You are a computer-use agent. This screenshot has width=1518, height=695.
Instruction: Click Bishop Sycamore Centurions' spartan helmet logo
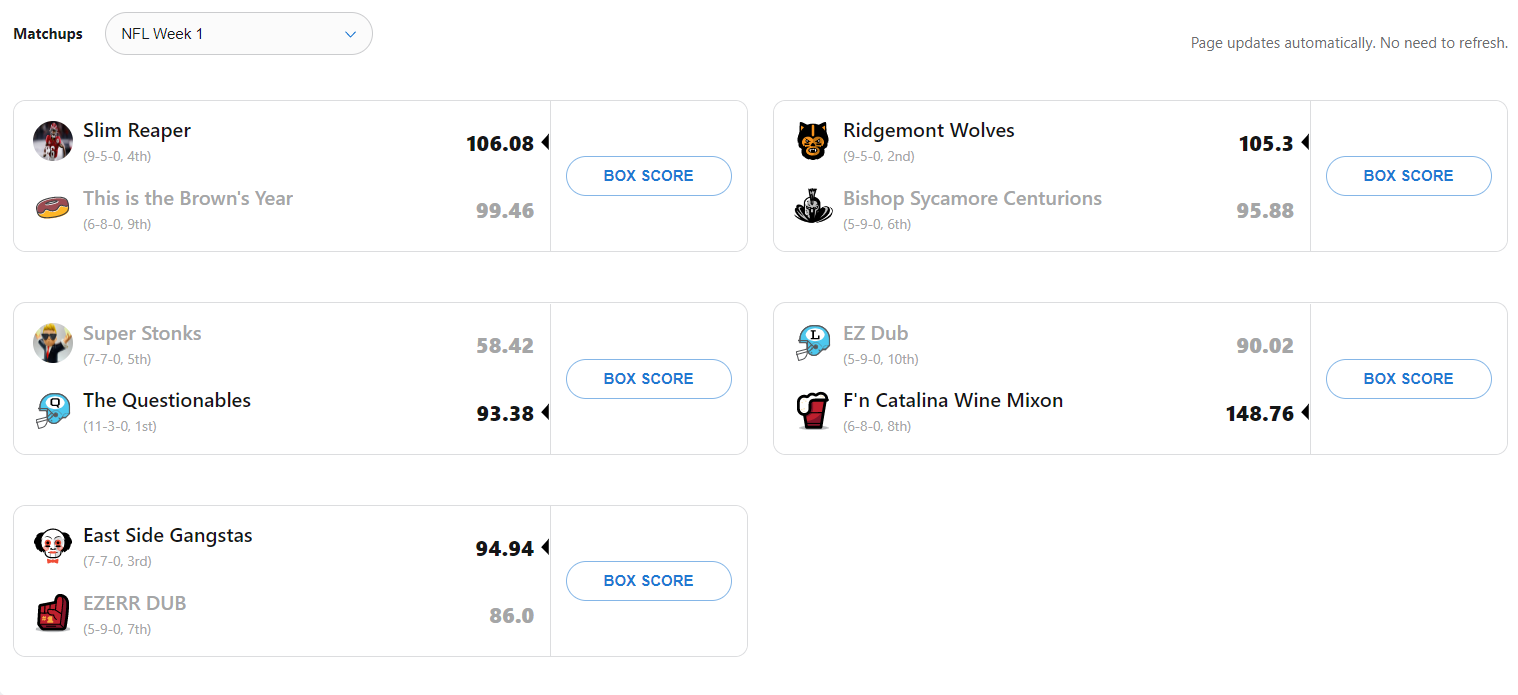813,209
